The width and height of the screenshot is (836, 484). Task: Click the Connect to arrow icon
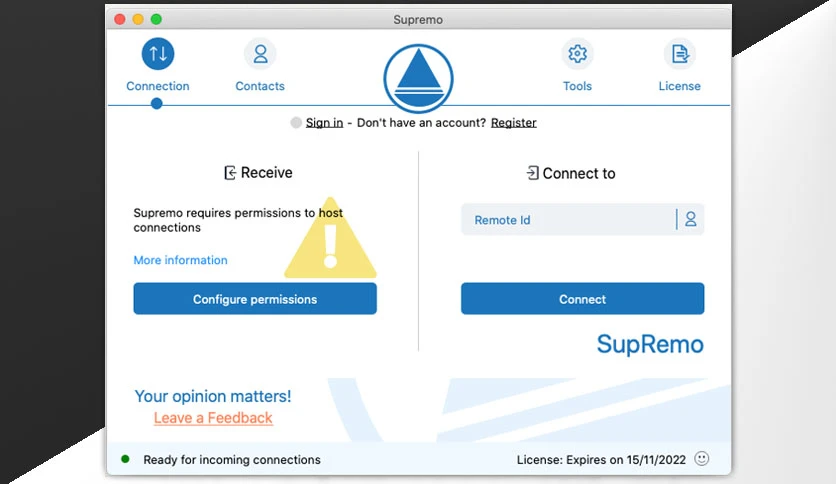tap(532, 173)
